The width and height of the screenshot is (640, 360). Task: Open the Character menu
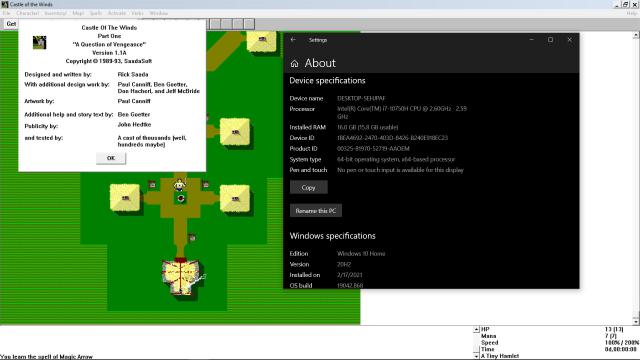27,13
